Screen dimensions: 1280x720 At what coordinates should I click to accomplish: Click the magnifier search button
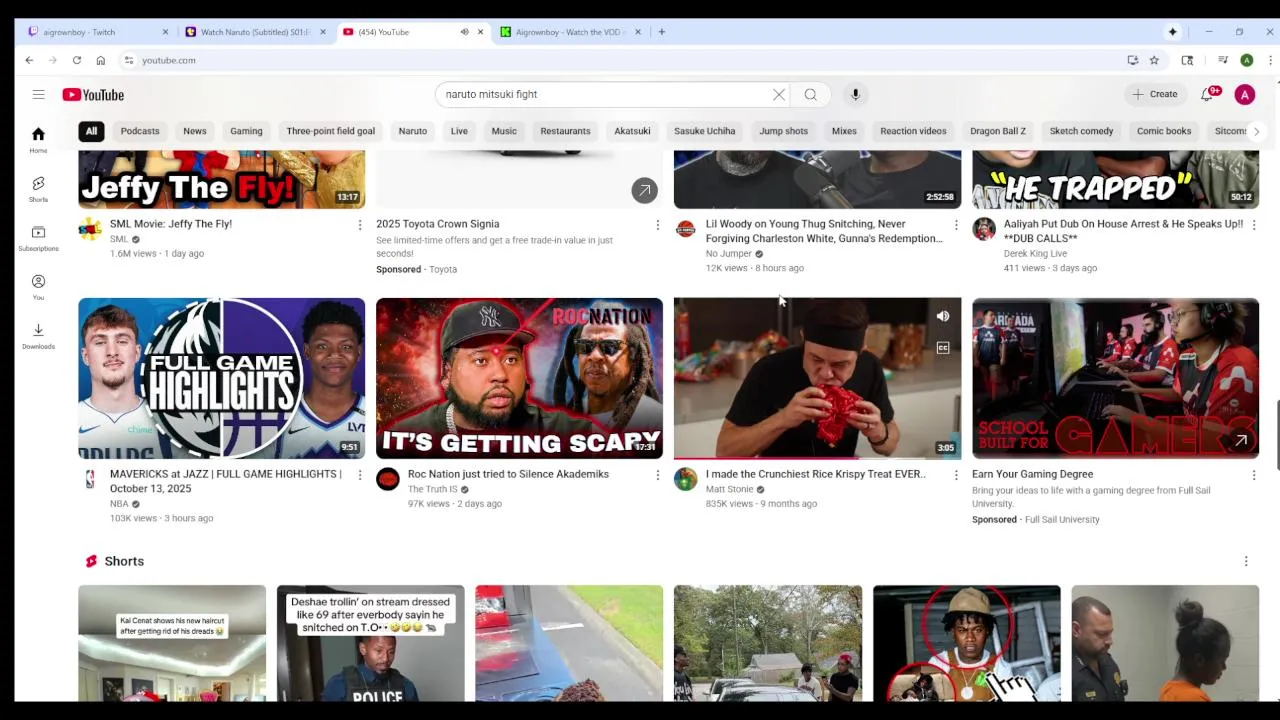pyautogui.click(x=810, y=94)
